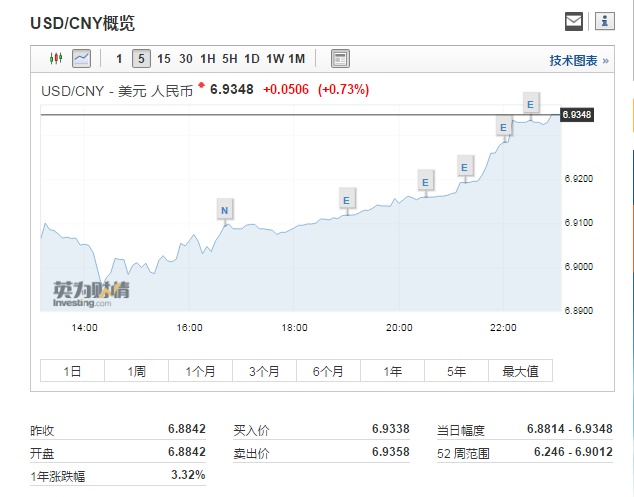Image resolution: width=634 pixels, height=497 pixels.
Task: Click the news/calendar layout icon in toolbar
Action: click(x=340, y=59)
